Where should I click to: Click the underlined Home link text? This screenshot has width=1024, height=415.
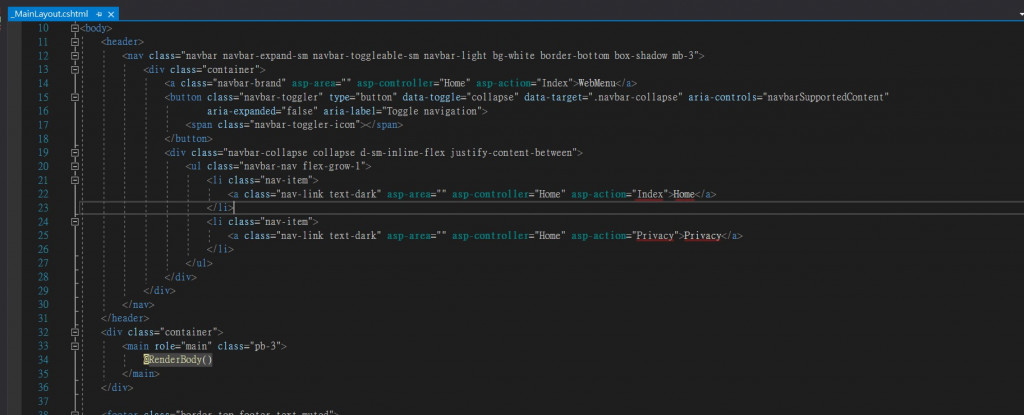tap(684, 194)
